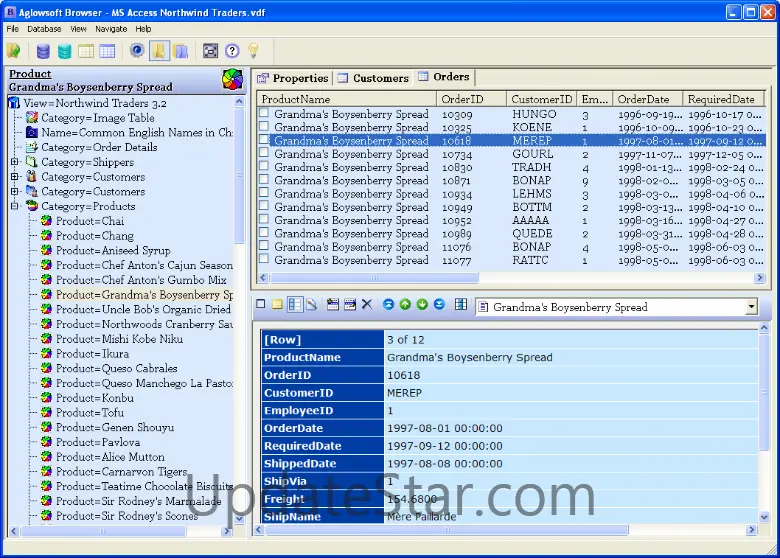Expand the Category=Shippers tree node

click(14, 162)
